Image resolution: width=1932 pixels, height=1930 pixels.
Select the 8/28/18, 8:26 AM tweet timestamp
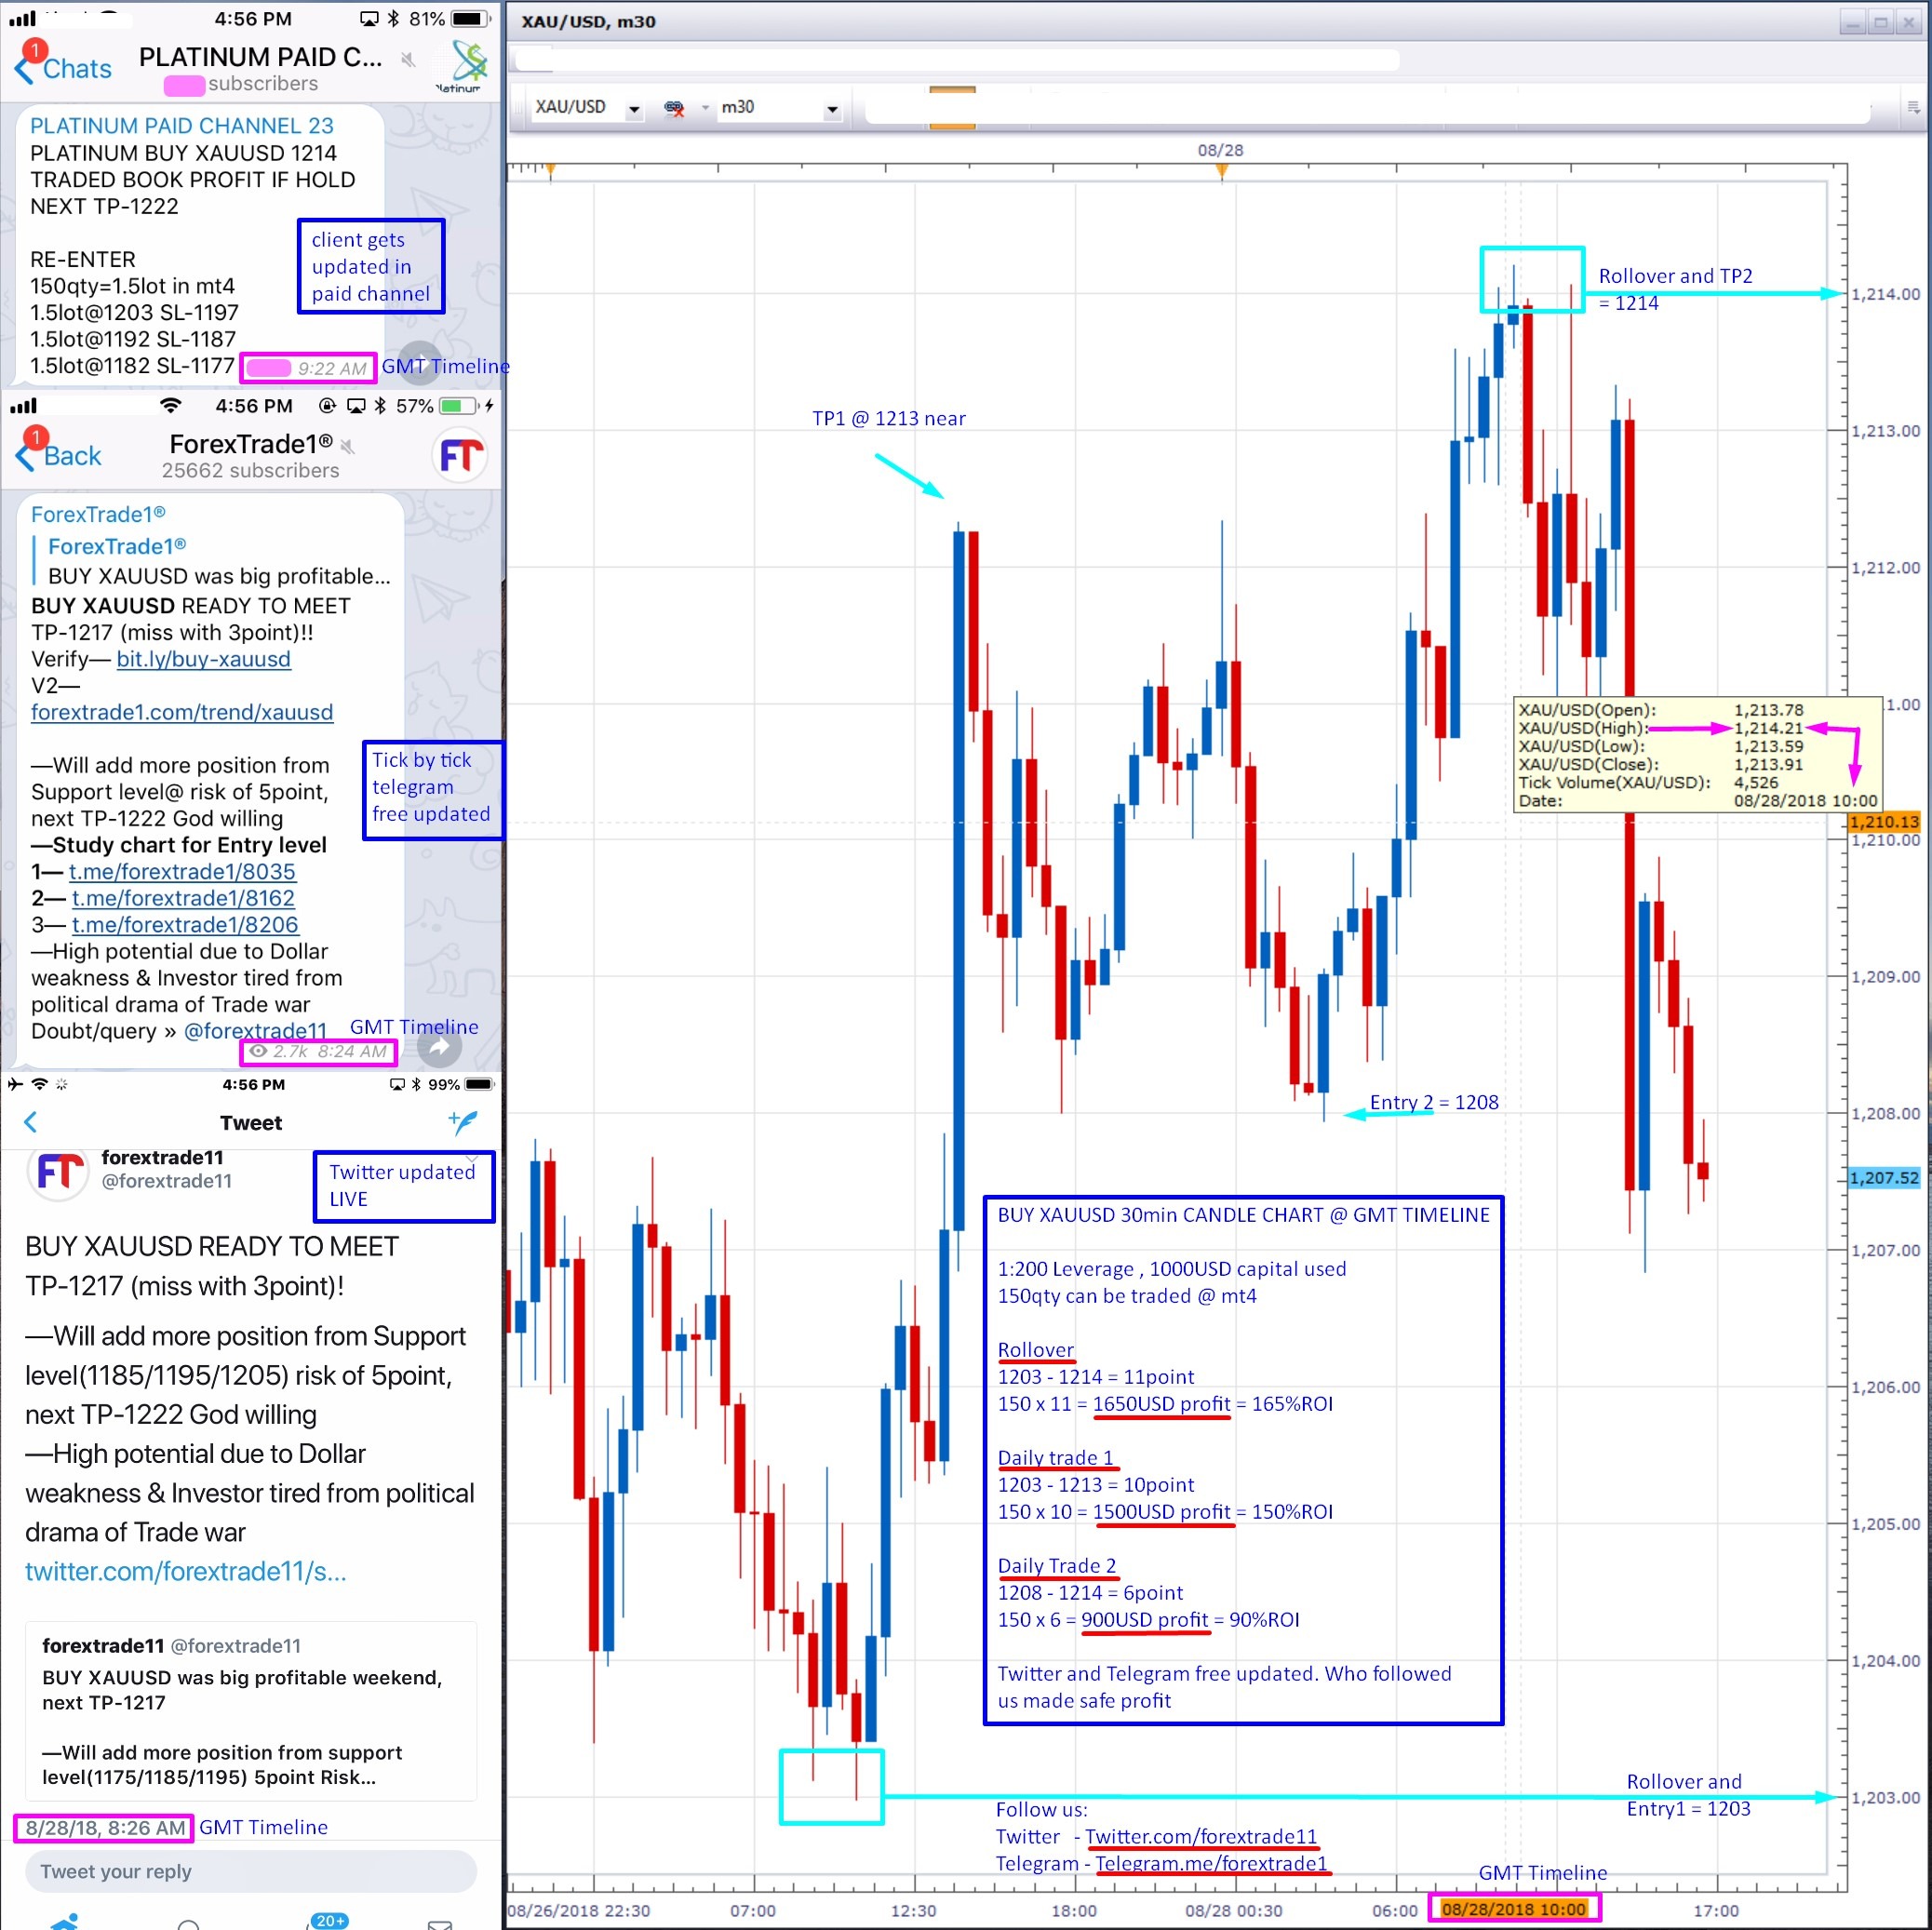coord(105,1827)
